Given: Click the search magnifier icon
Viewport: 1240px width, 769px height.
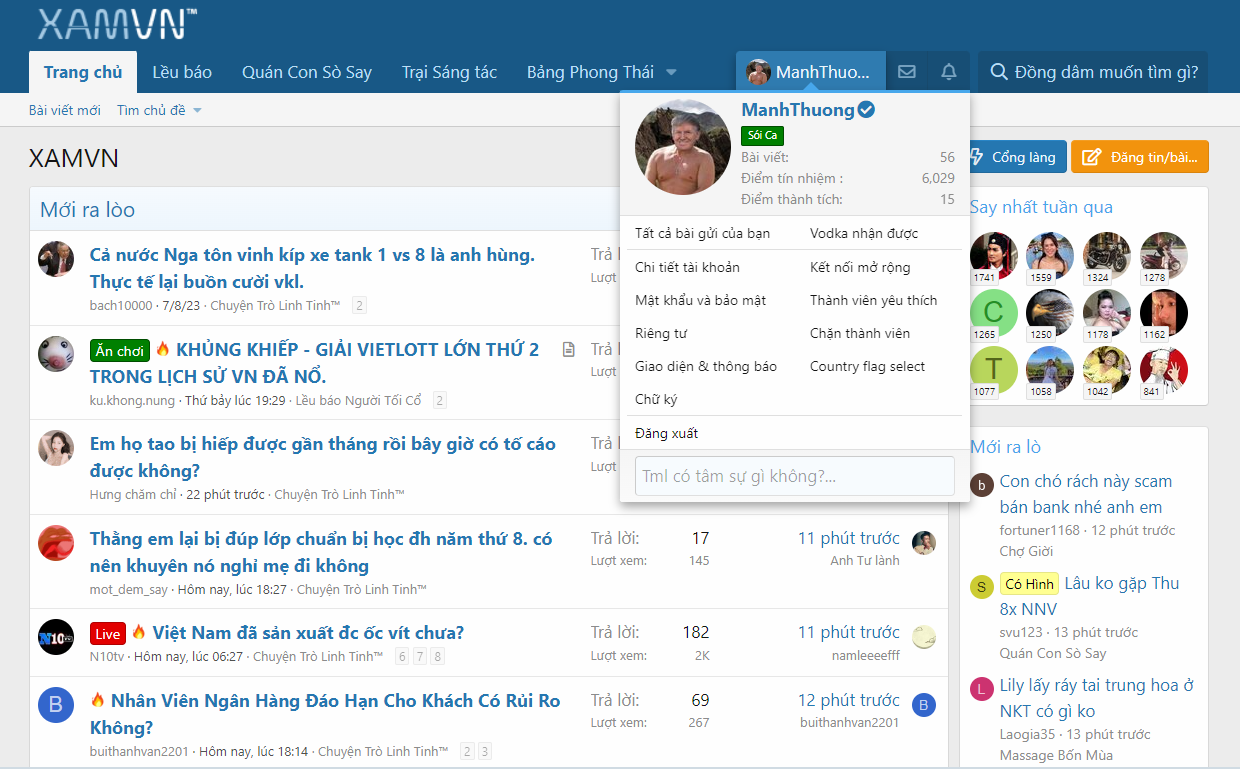Looking at the screenshot, I should coord(998,72).
